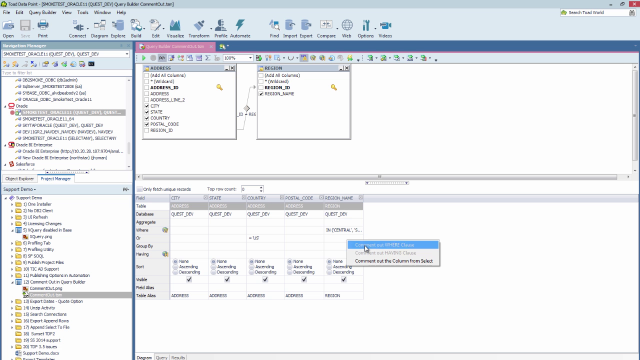Open the Transform tool
The height and width of the screenshot is (360, 640).
[199, 29]
